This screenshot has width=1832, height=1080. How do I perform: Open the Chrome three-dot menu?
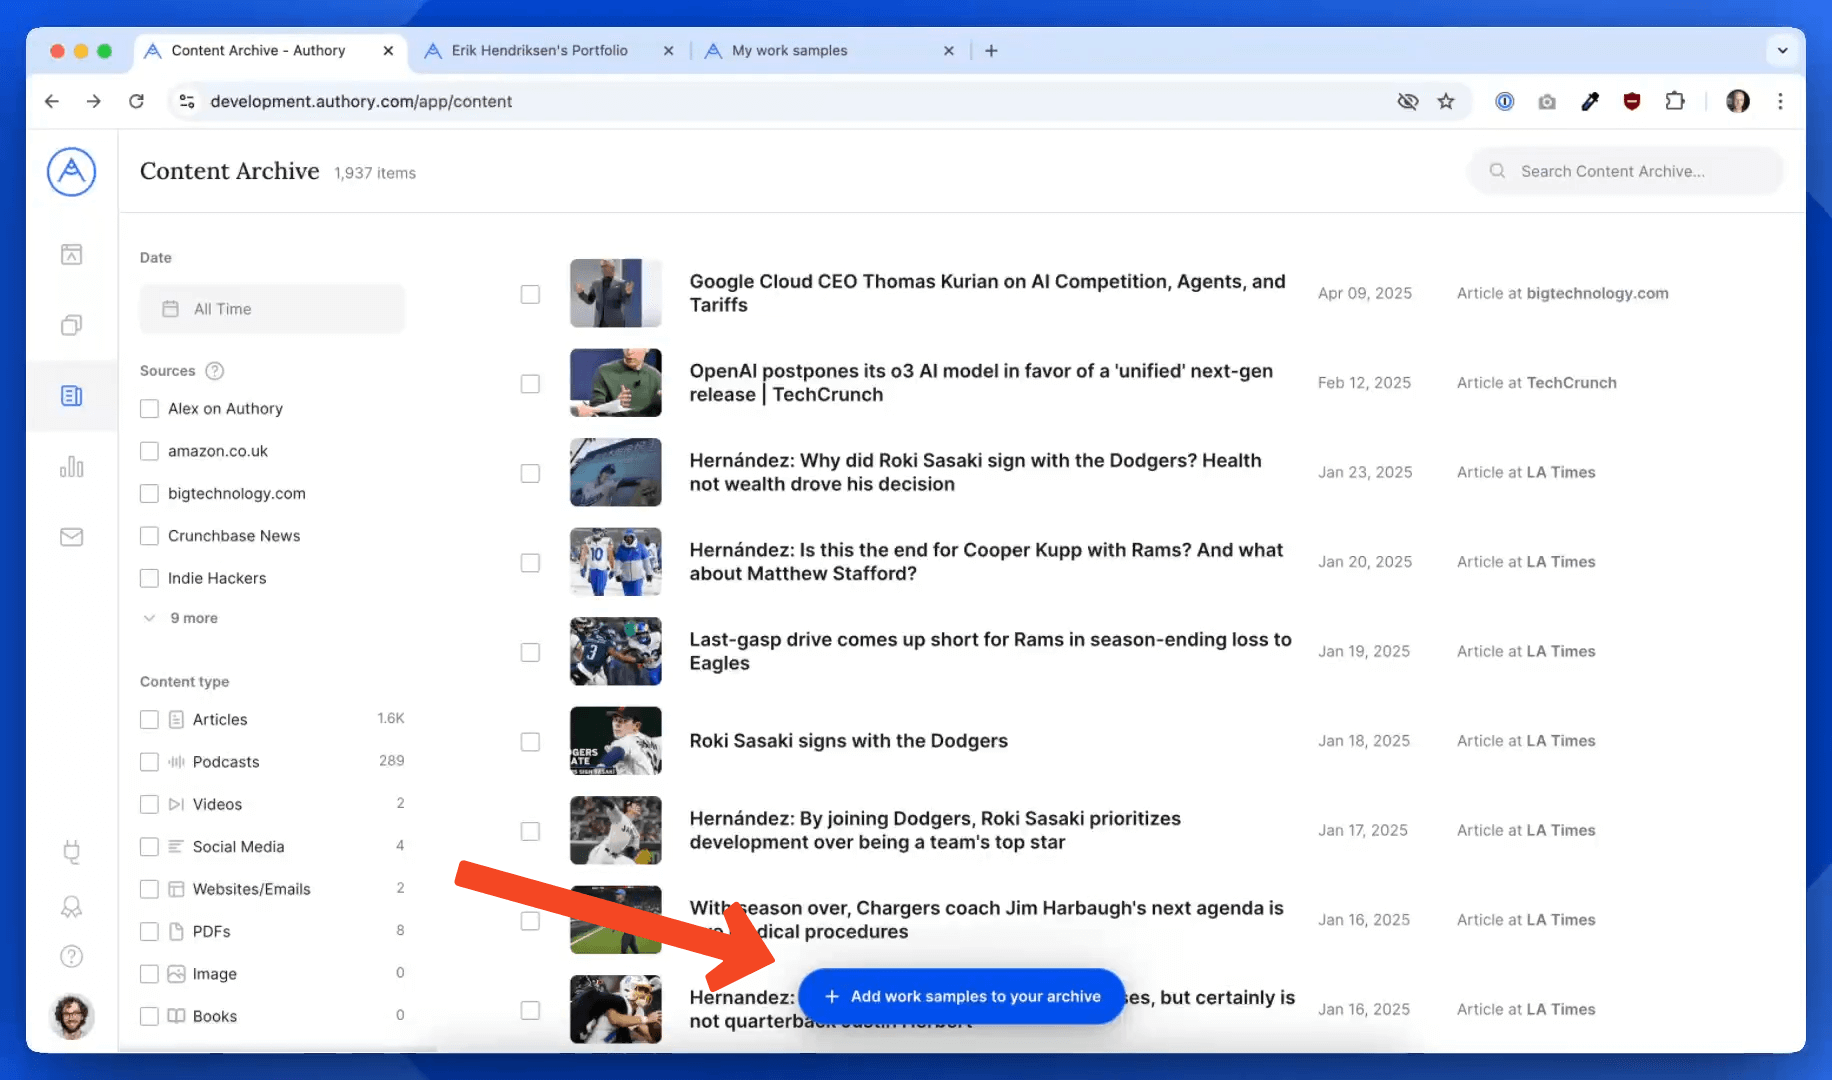[x=1780, y=101]
